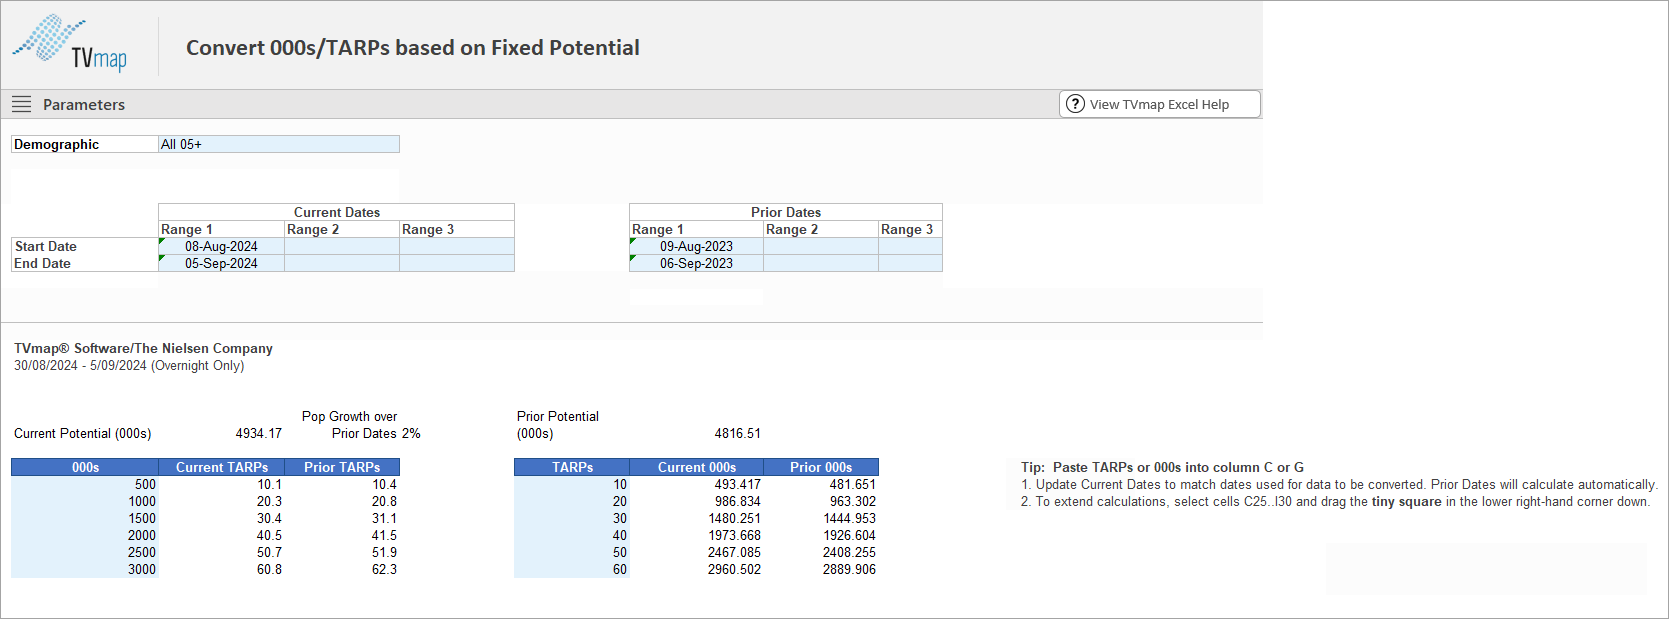Select the TARPs input cell 60
Image resolution: width=1669 pixels, height=619 pixels.
(572, 569)
